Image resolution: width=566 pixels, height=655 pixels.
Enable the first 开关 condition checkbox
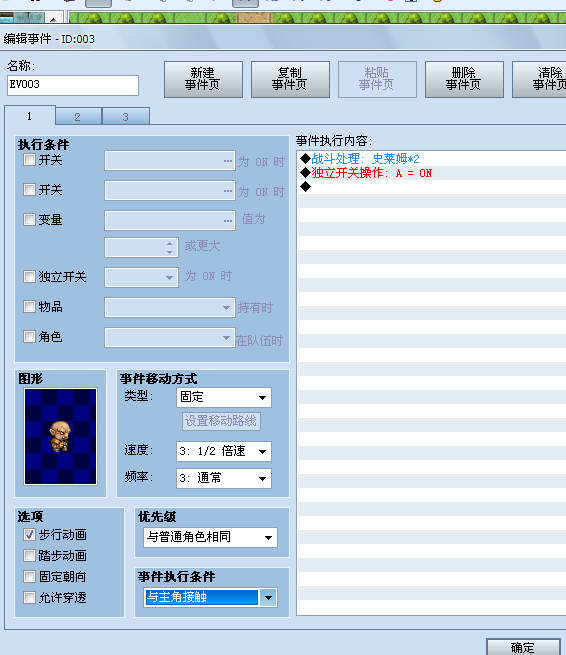coord(29,160)
